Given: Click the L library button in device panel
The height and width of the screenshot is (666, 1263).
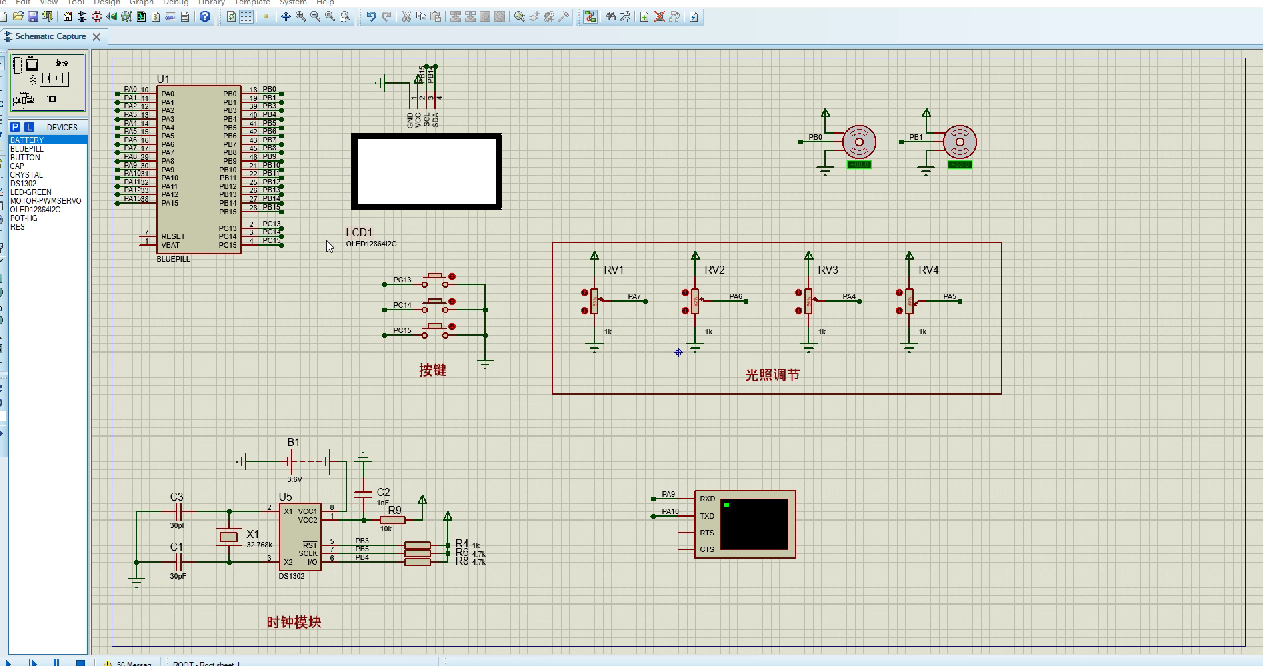Looking at the screenshot, I should pos(29,127).
